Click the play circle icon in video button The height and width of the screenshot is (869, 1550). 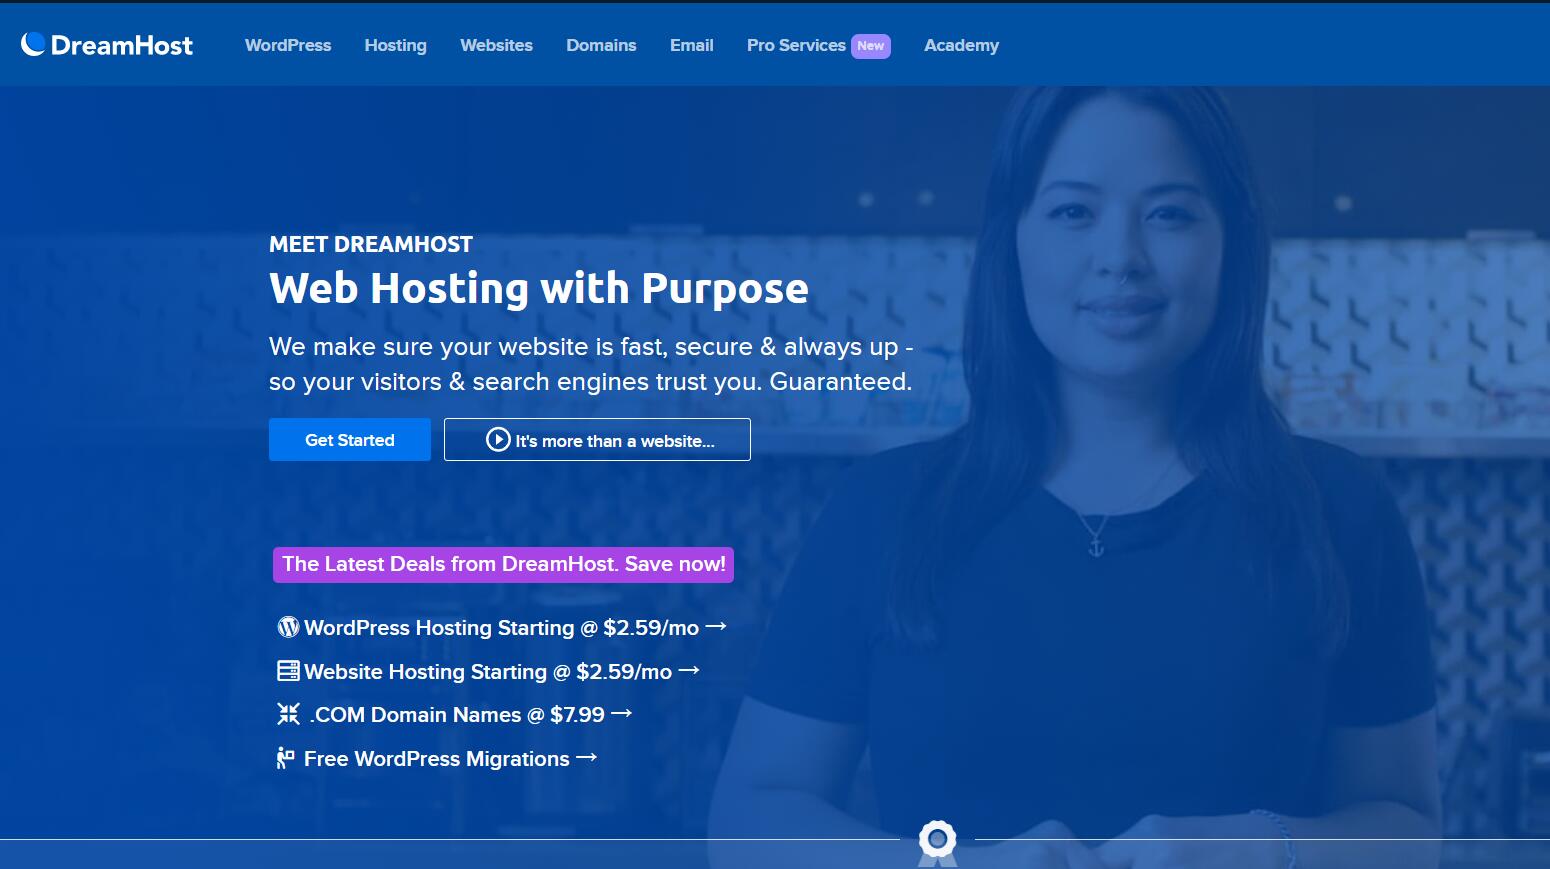[498, 440]
